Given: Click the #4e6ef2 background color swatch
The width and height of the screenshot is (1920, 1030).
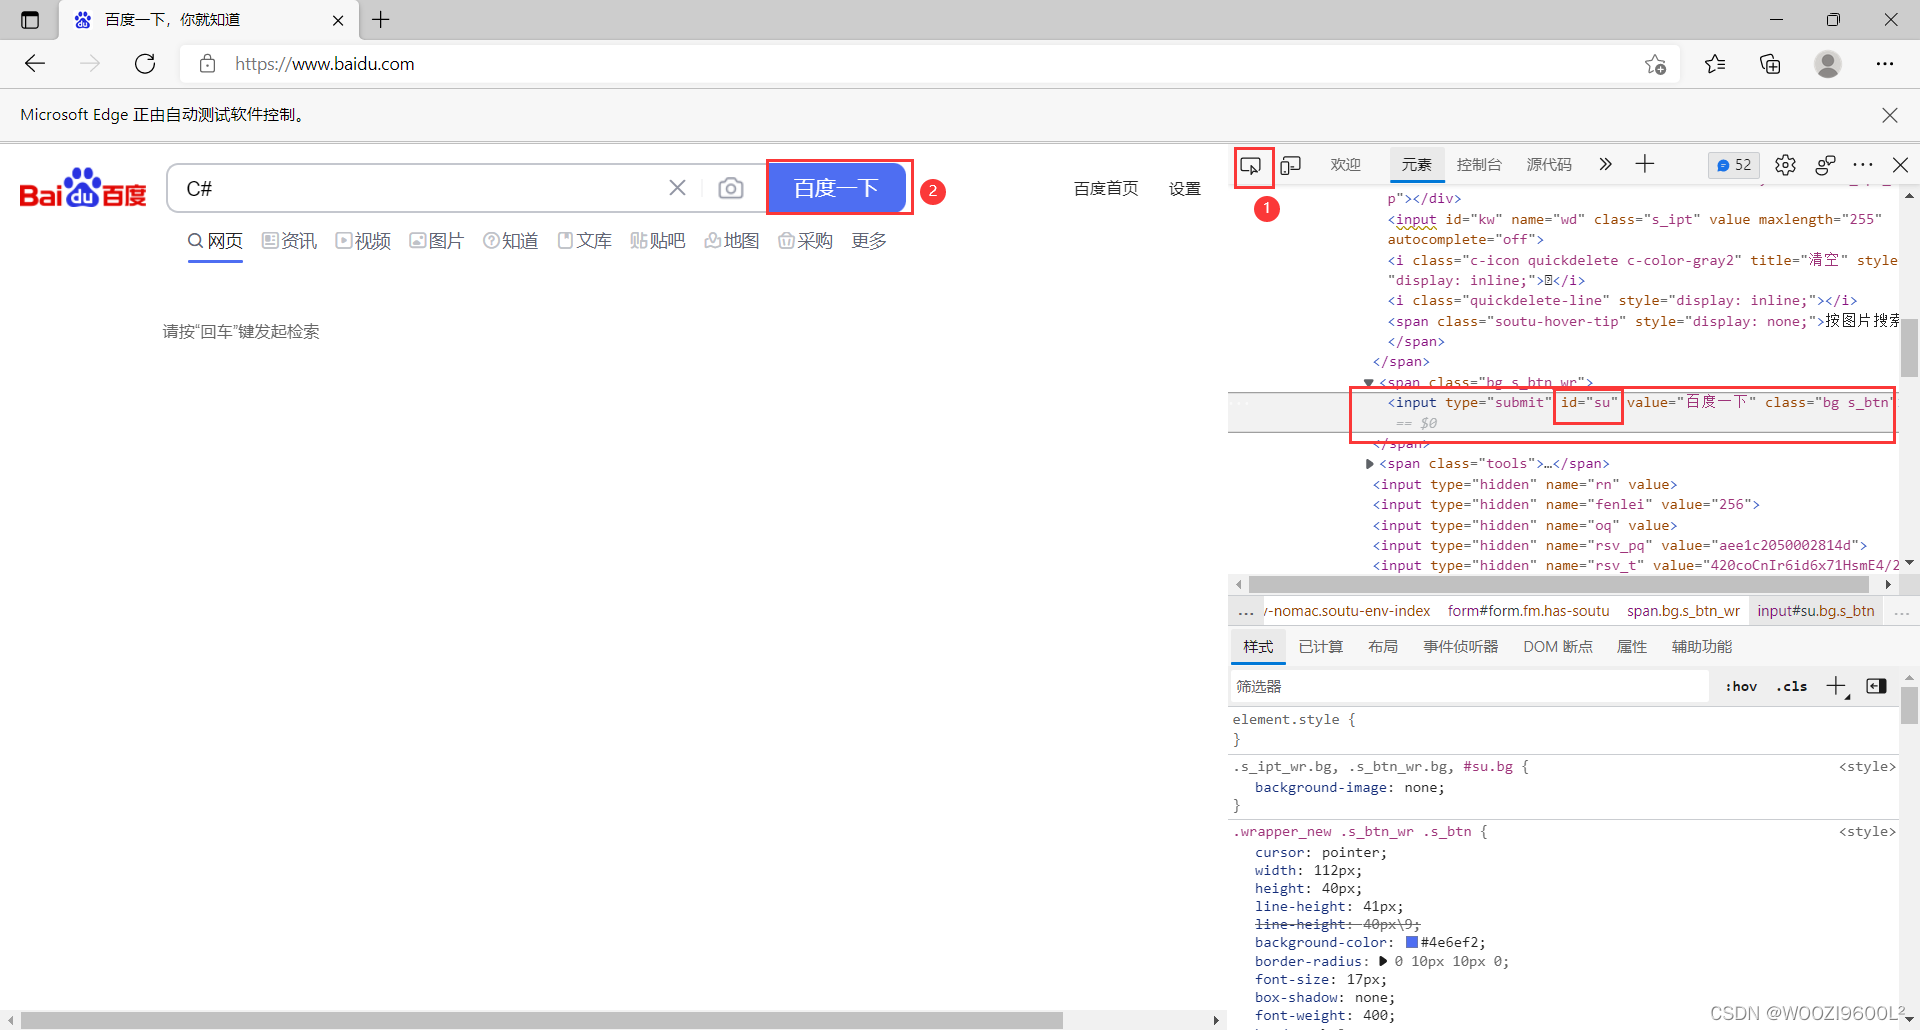Looking at the screenshot, I should (x=1412, y=942).
